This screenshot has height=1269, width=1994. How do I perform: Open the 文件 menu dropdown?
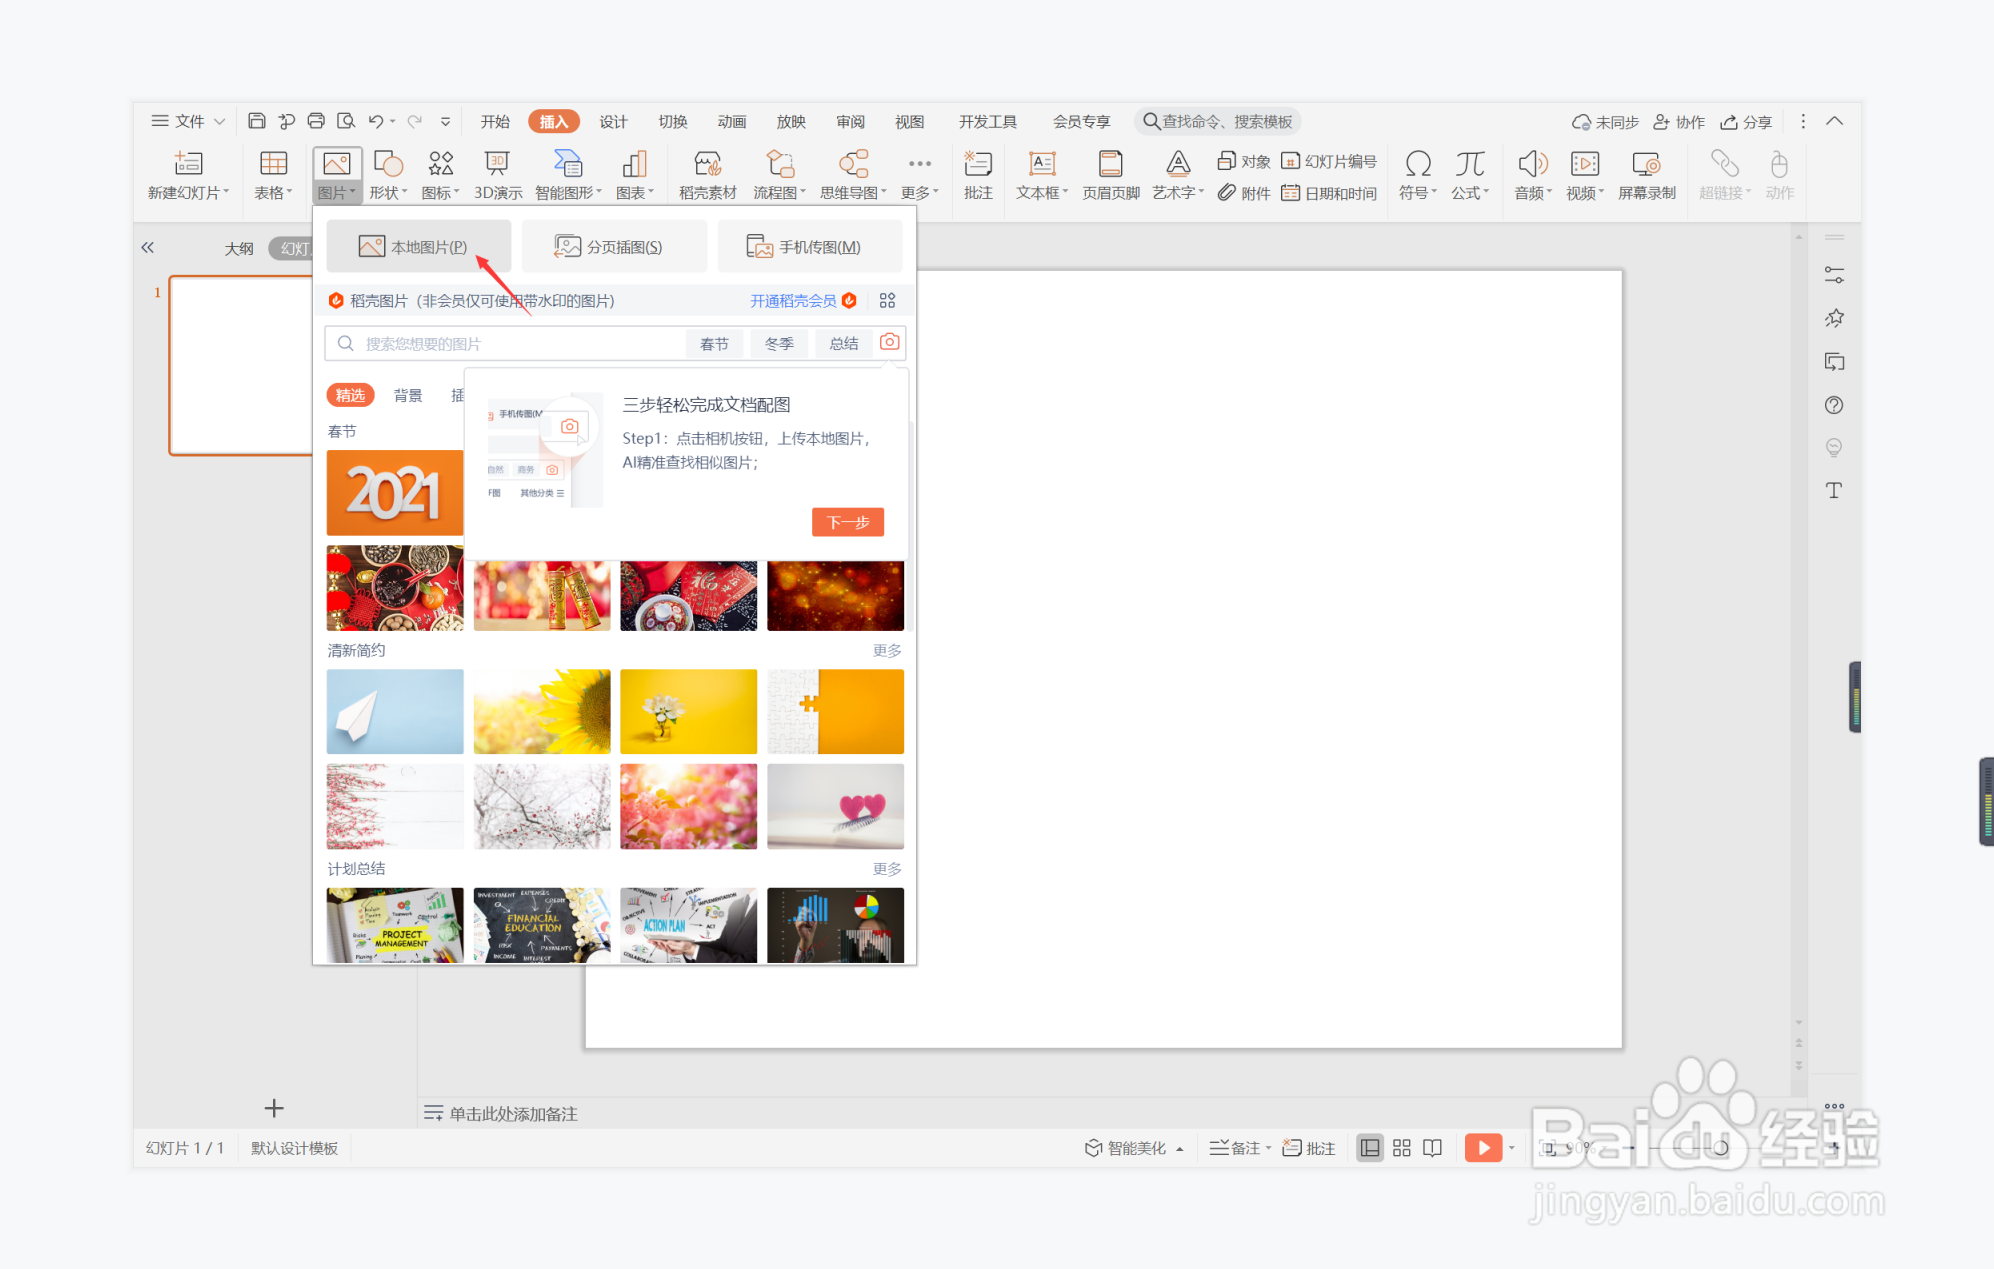(188, 121)
